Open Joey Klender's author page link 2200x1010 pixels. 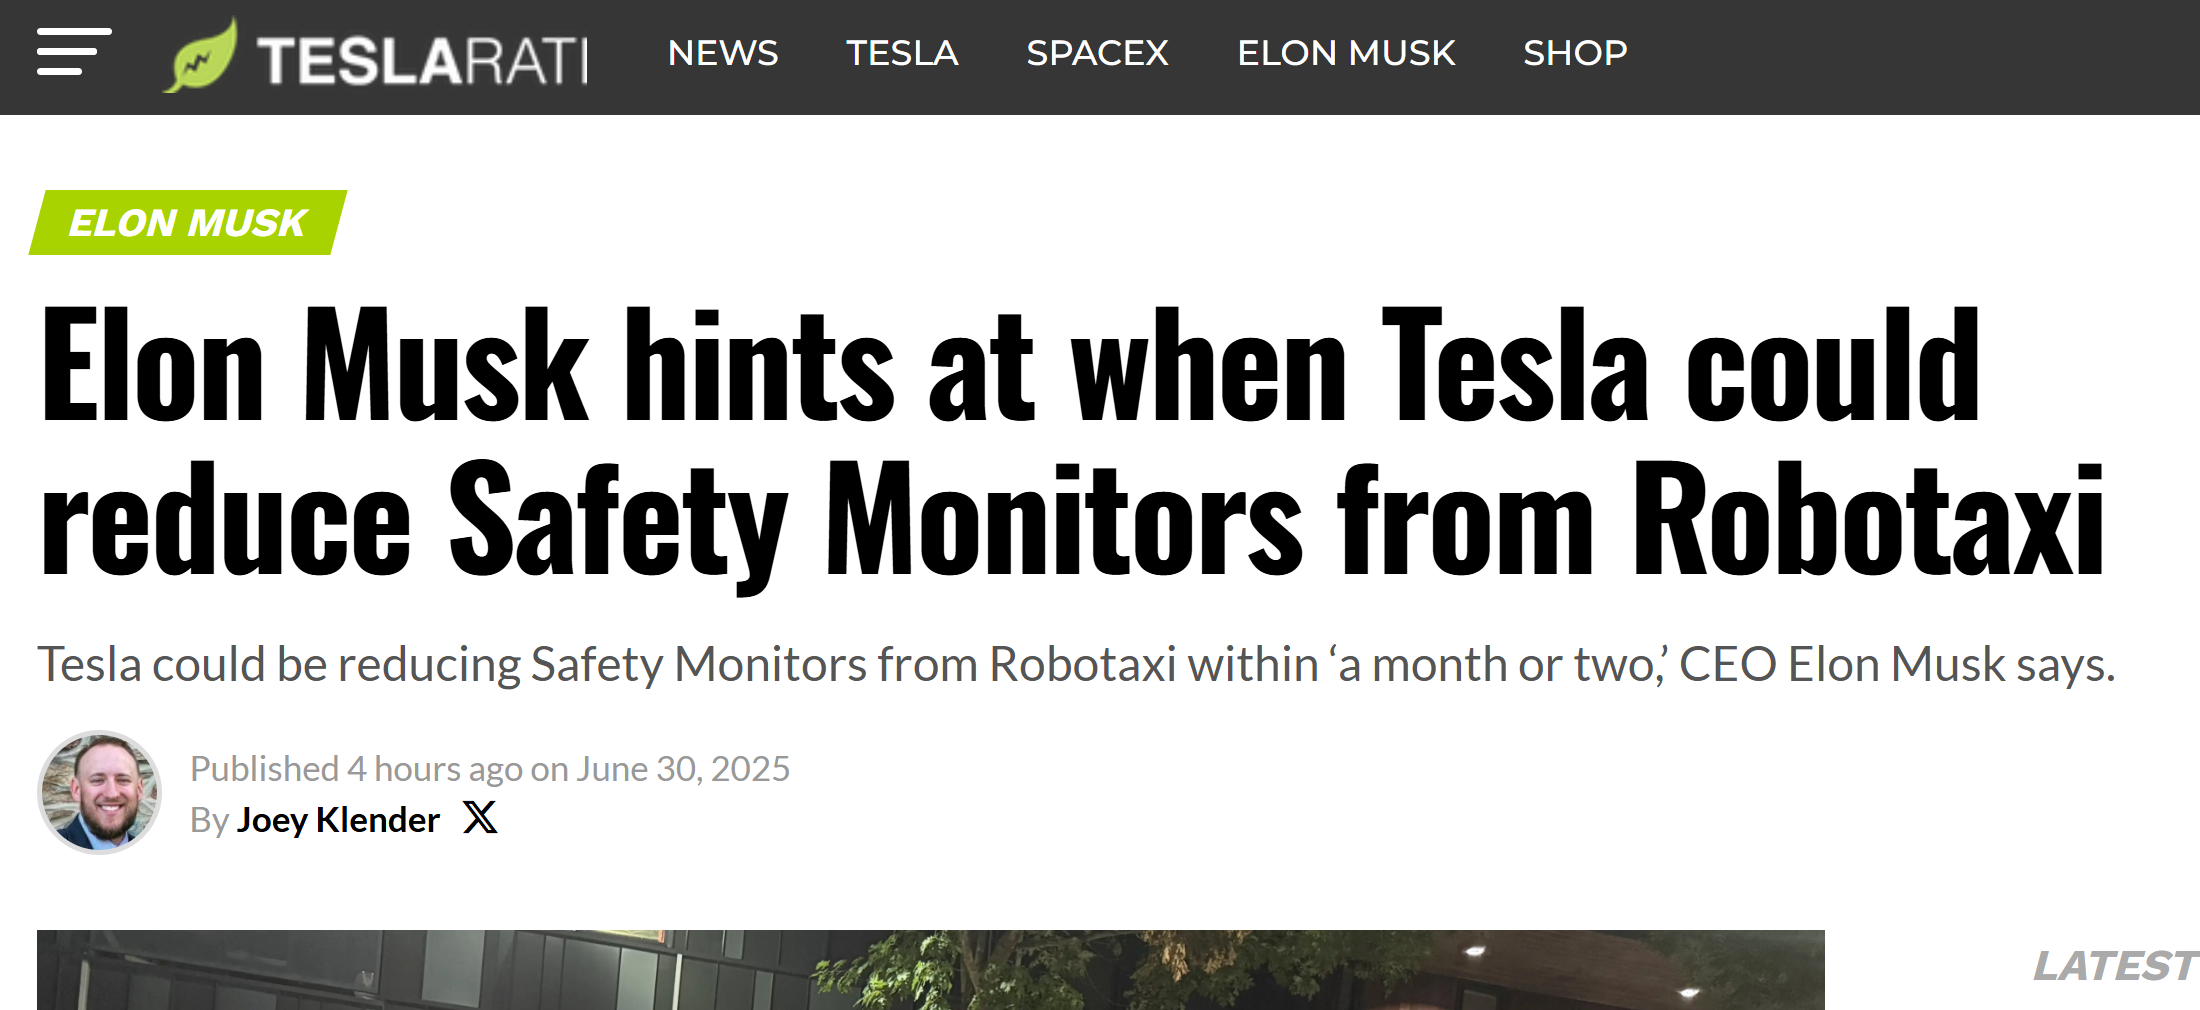click(x=338, y=820)
